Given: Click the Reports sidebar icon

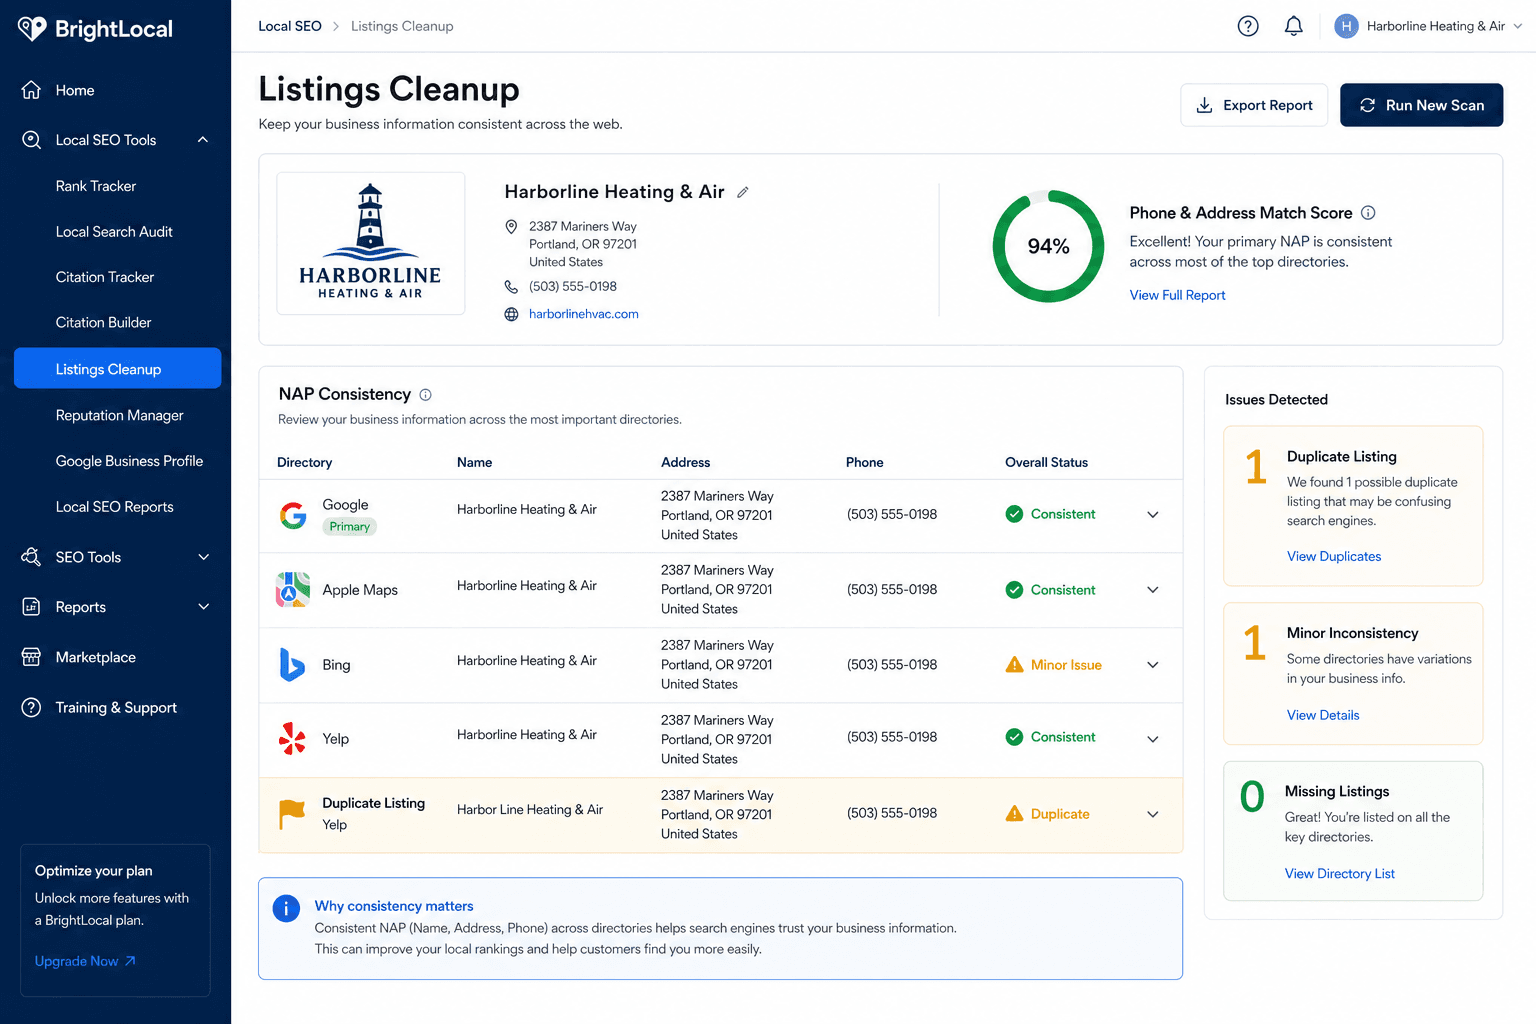Looking at the screenshot, I should coord(31,607).
